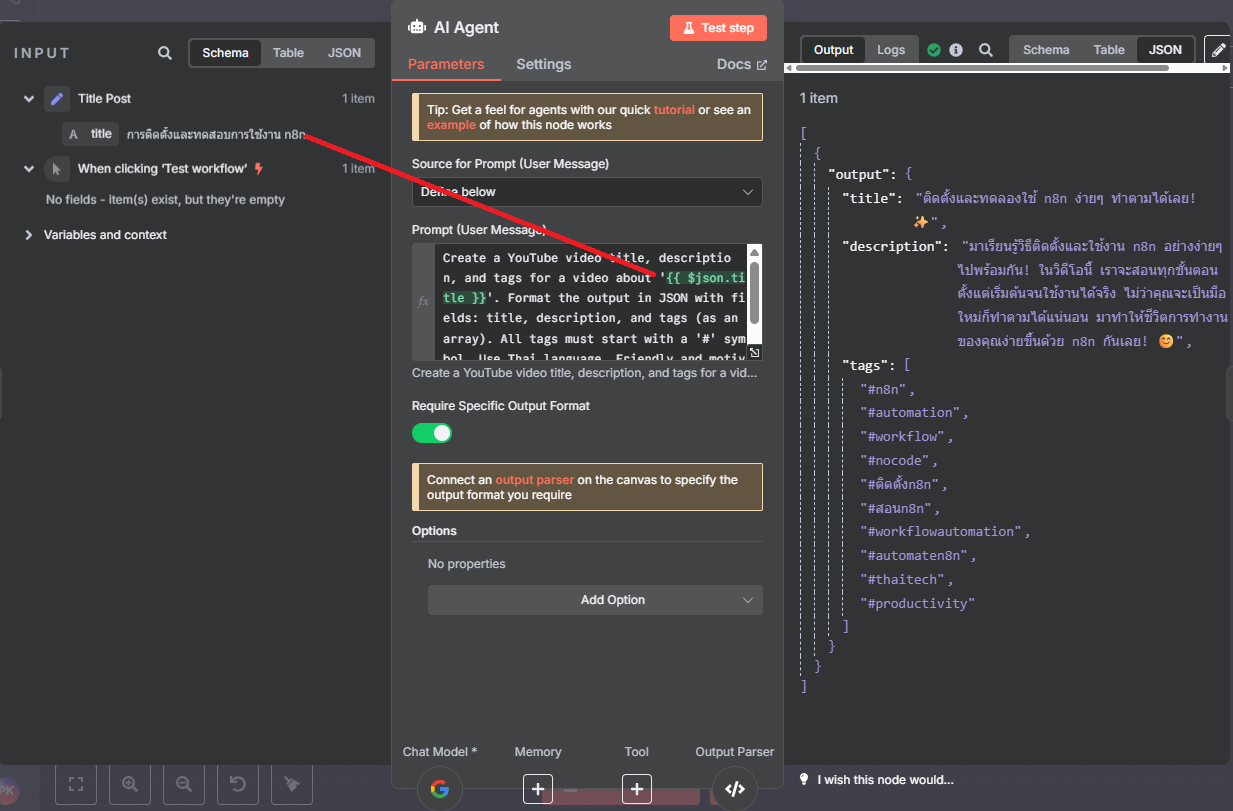
Task: Open the Output Parser code icon
Action: (734, 788)
